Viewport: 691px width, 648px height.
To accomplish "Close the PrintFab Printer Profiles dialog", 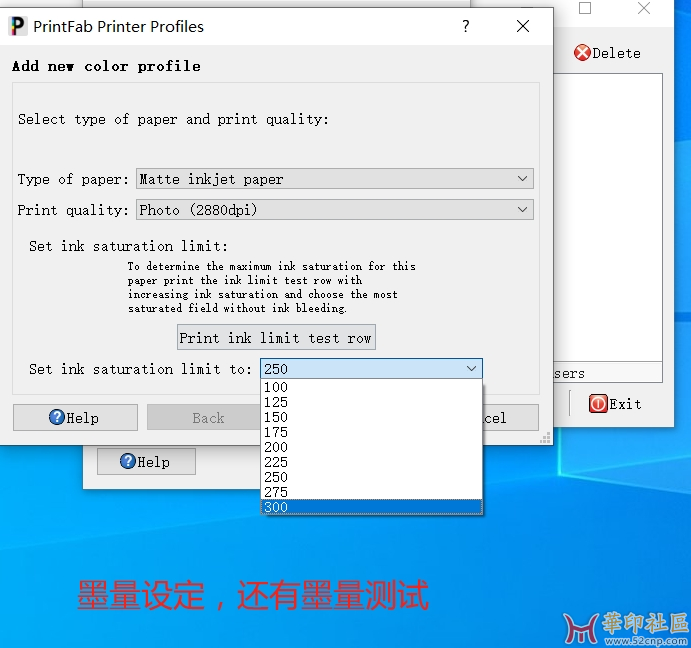I will coord(523,26).
